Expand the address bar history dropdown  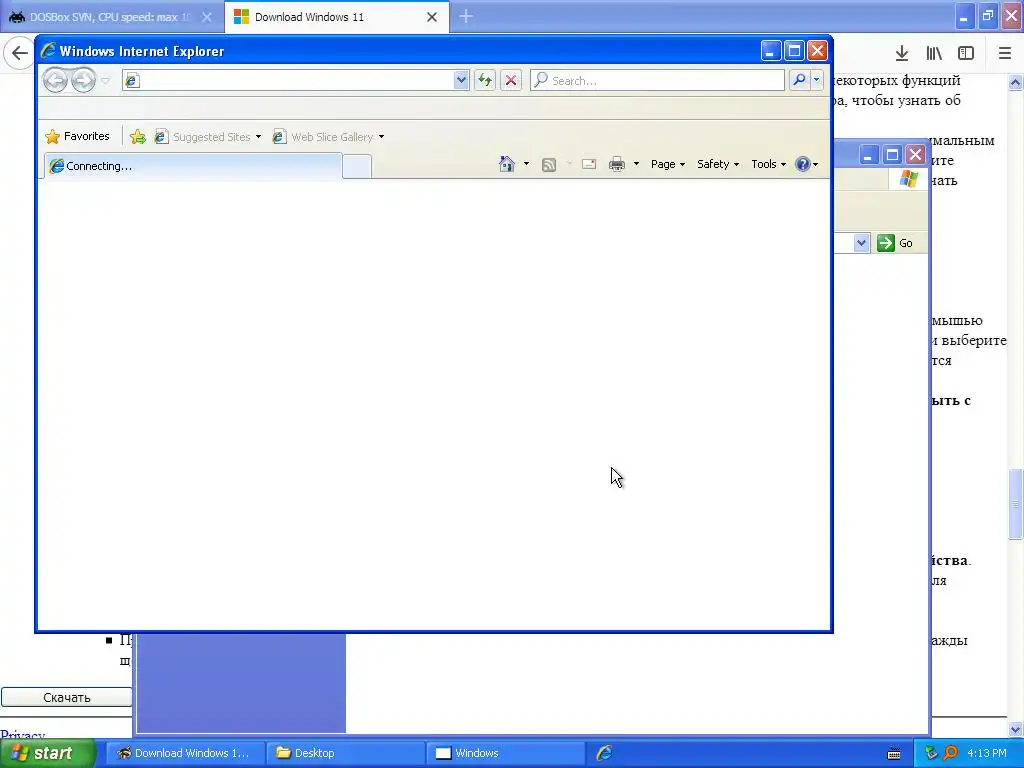(x=461, y=80)
